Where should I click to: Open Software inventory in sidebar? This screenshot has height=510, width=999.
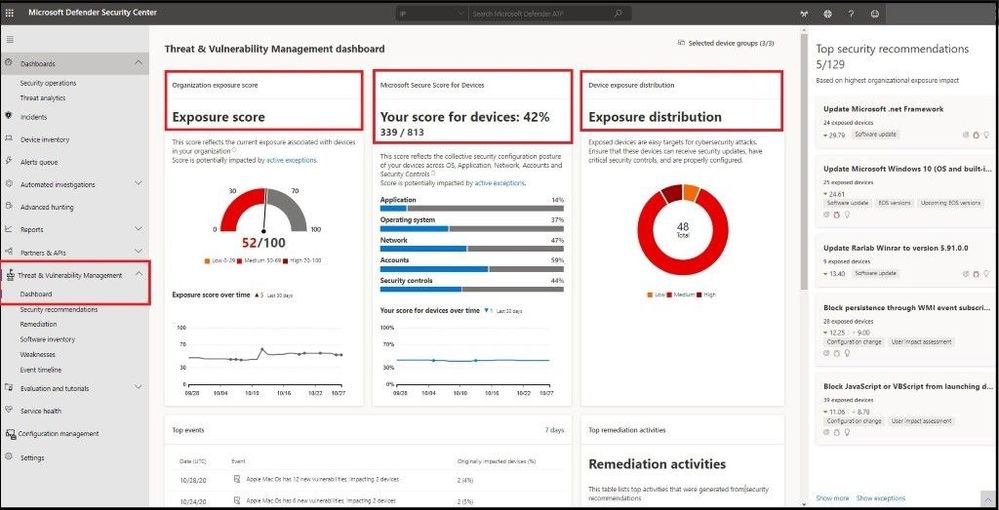coord(47,339)
